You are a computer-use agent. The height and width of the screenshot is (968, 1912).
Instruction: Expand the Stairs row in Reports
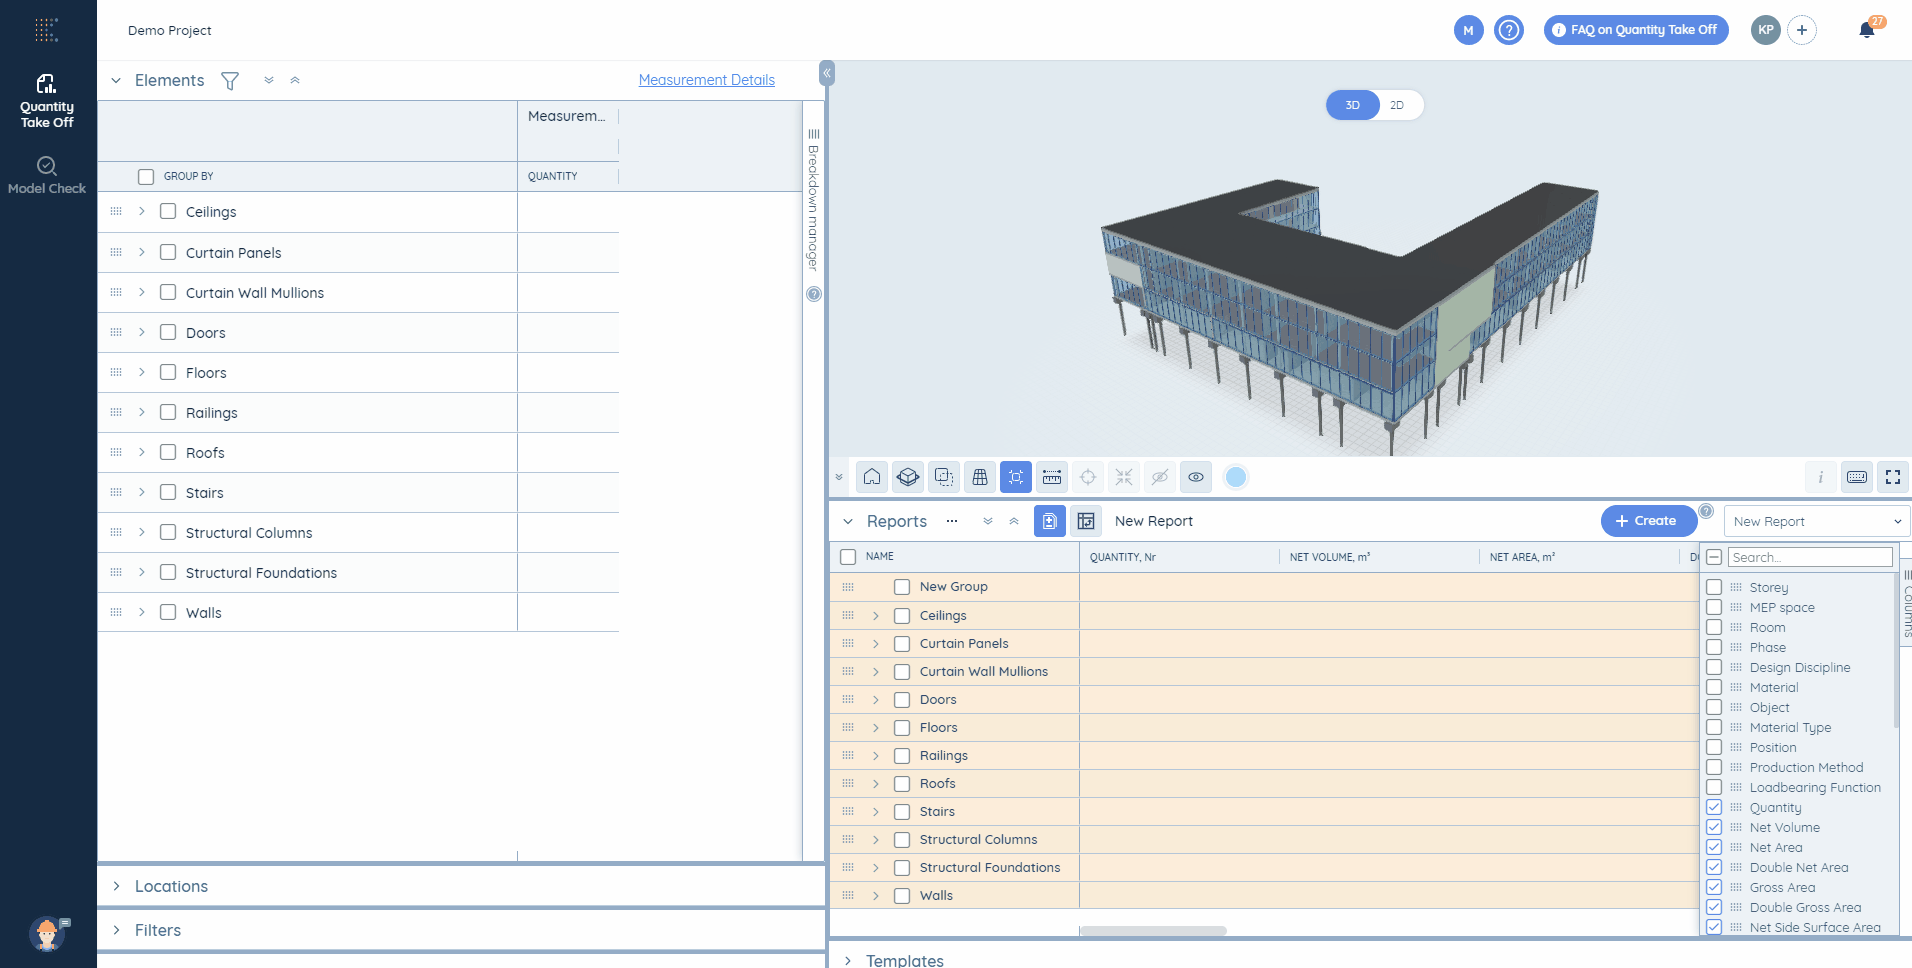pyautogui.click(x=876, y=812)
